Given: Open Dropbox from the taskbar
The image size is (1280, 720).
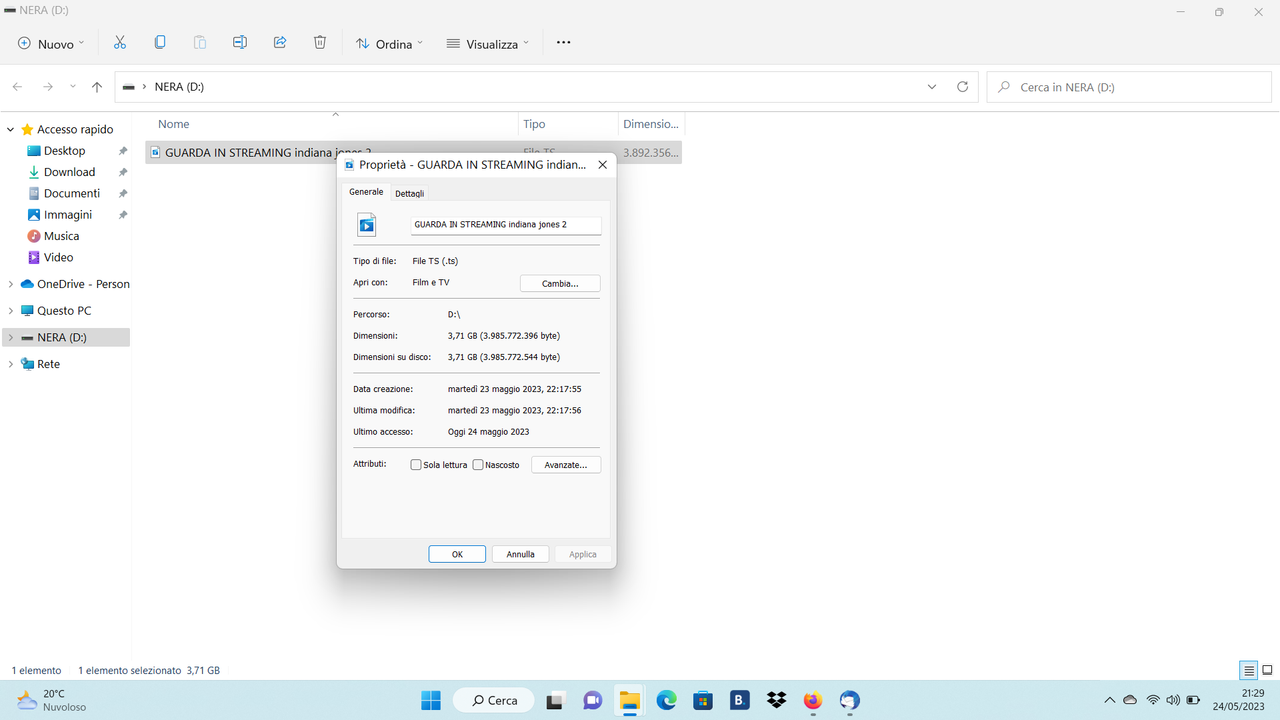Looking at the screenshot, I should point(777,700).
